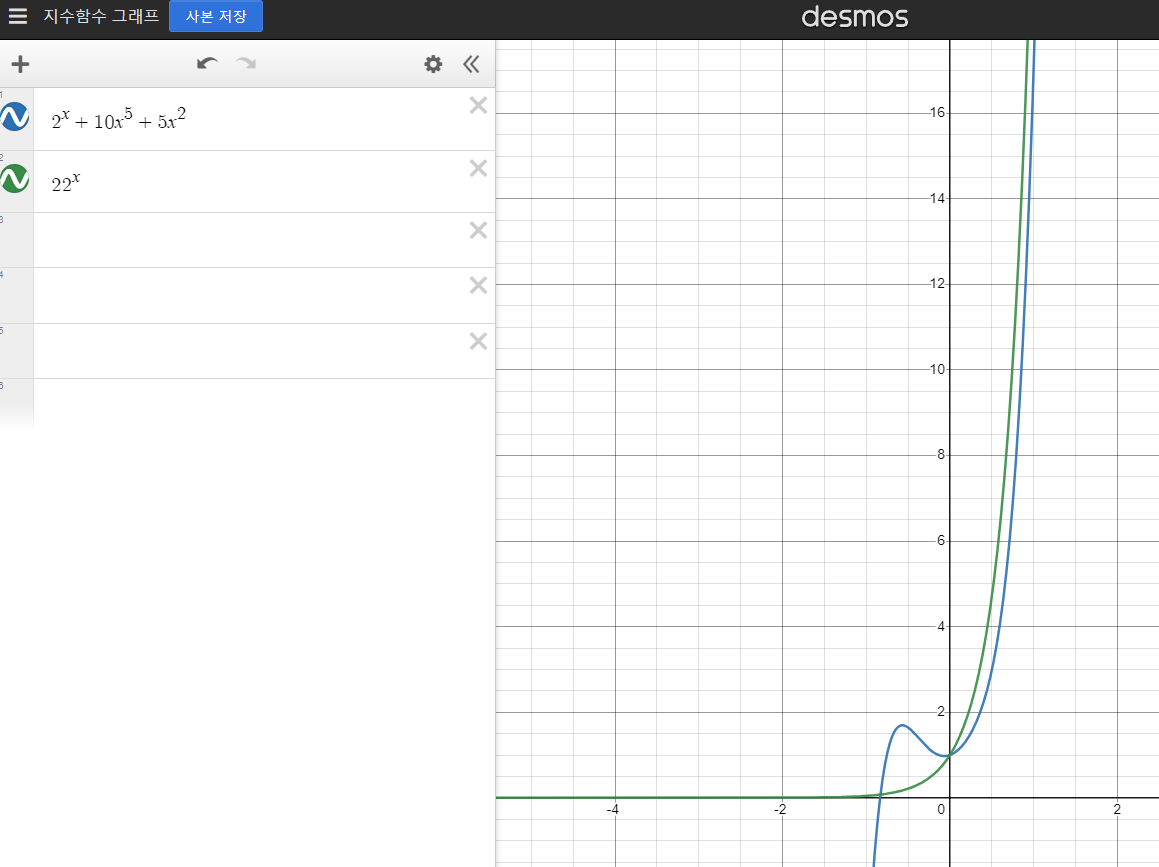1159x867 pixels.
Task: Open the add item plus menu
Action: click(21, 64)
